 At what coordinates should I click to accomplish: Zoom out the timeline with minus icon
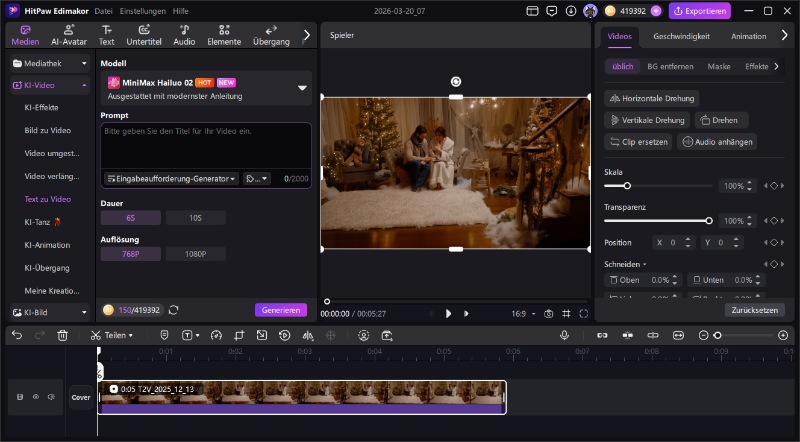pos(704,335)
